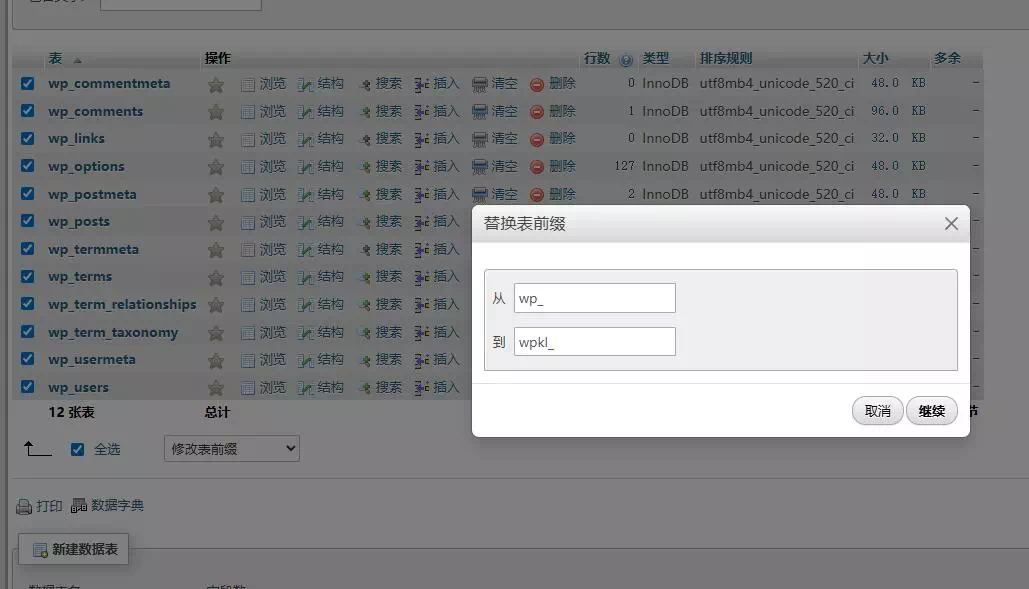
Task: Uncheck the wp_commentmeta row checkbox
Action: (28, 83)
